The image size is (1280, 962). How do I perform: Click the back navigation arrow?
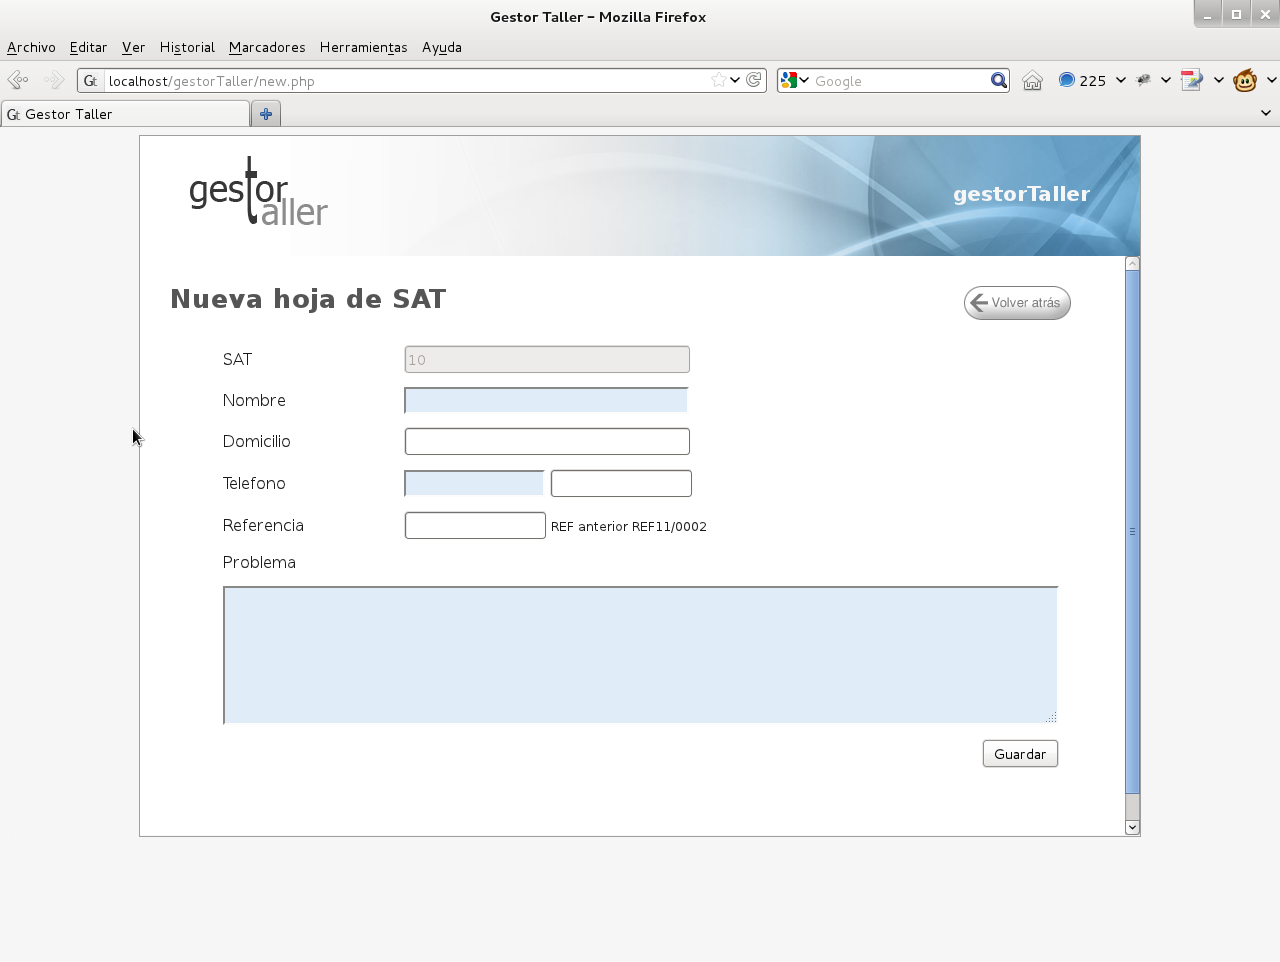pyautogui.click(x=17, y=80)
